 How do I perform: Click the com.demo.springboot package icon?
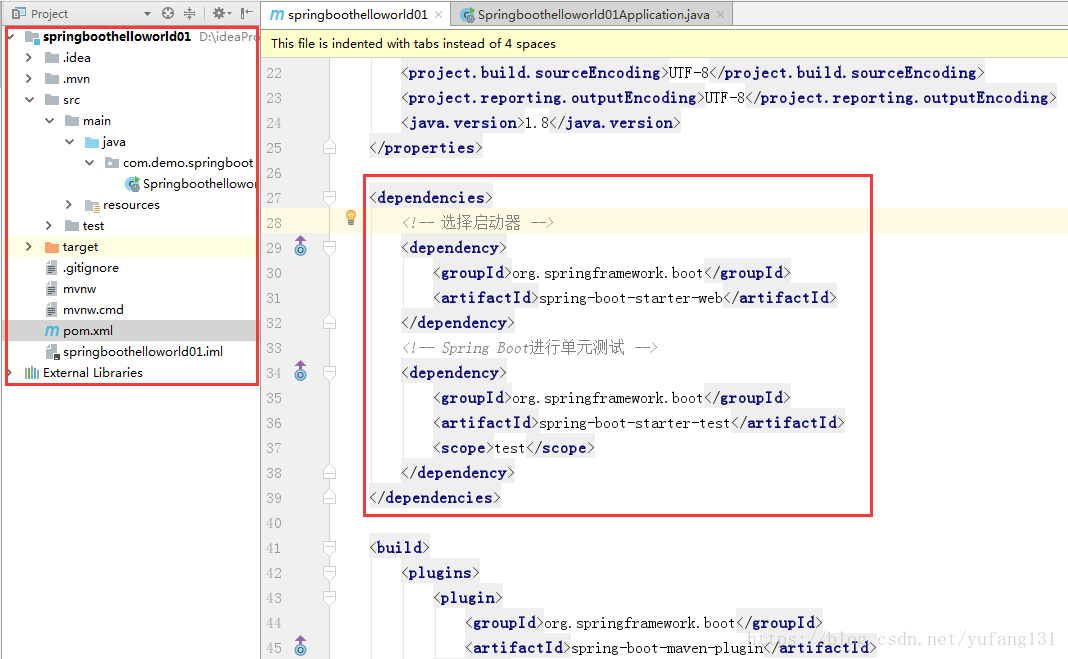click(112, 163)
